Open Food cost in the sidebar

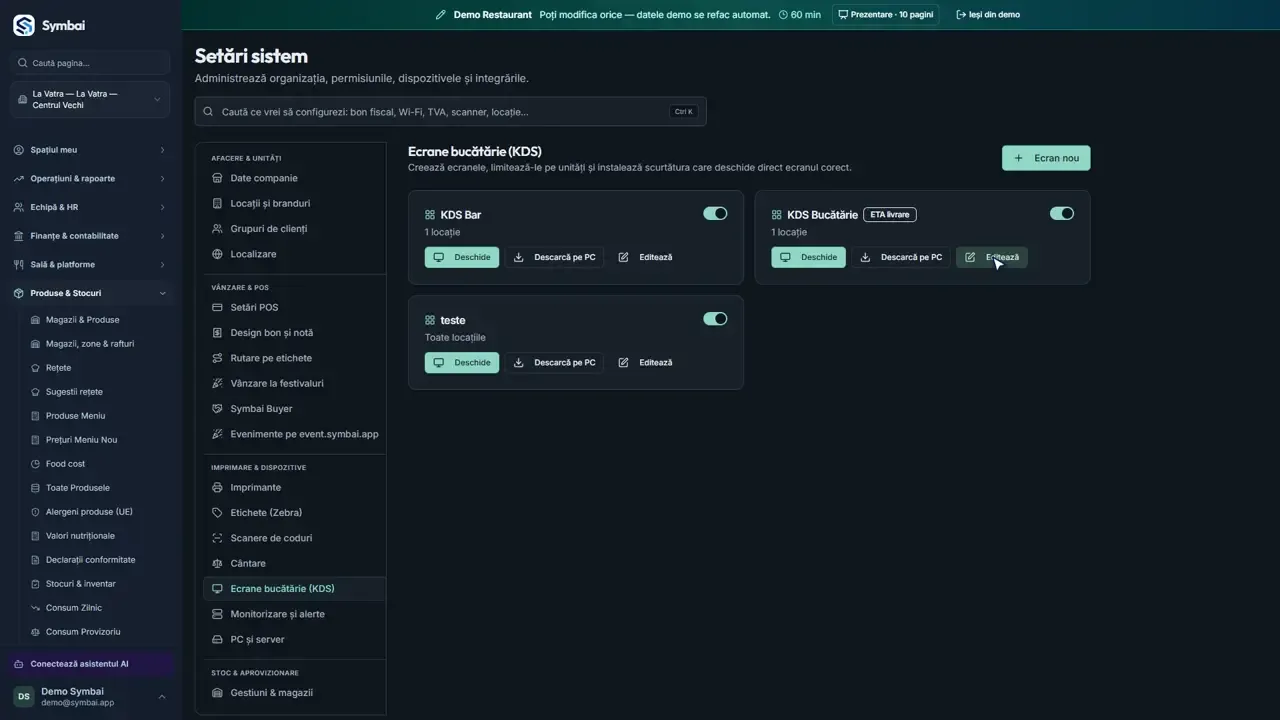pyautogui.click(x=65, y=464)
